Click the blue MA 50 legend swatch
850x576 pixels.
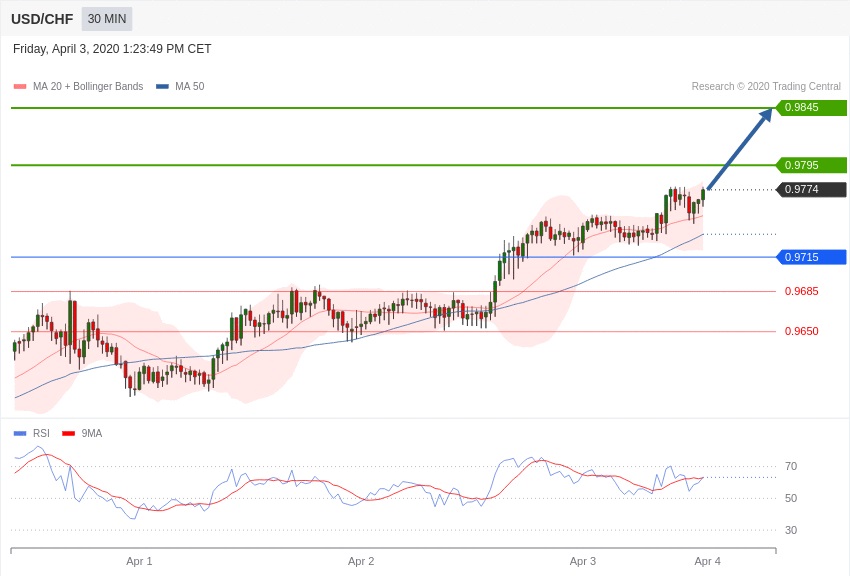click(162, 87)
